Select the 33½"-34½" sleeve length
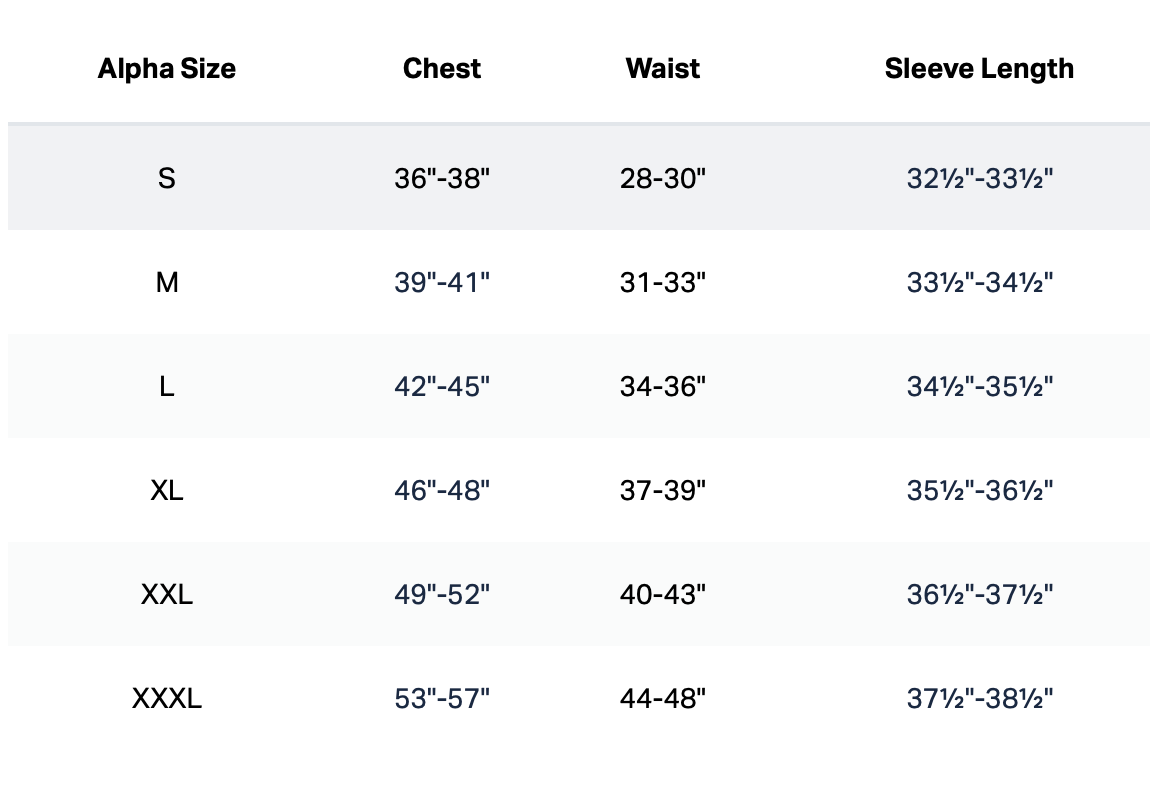The width and height of the screenshot is (1150, 804). coord(980,283)
